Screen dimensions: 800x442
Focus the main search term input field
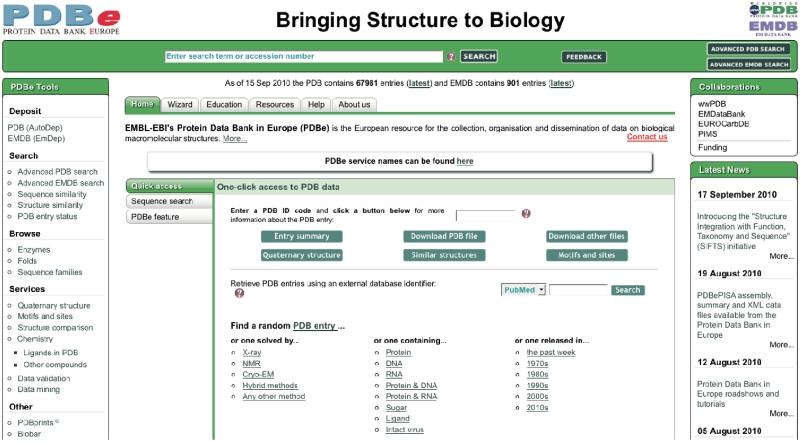click(x=304, y=57)
